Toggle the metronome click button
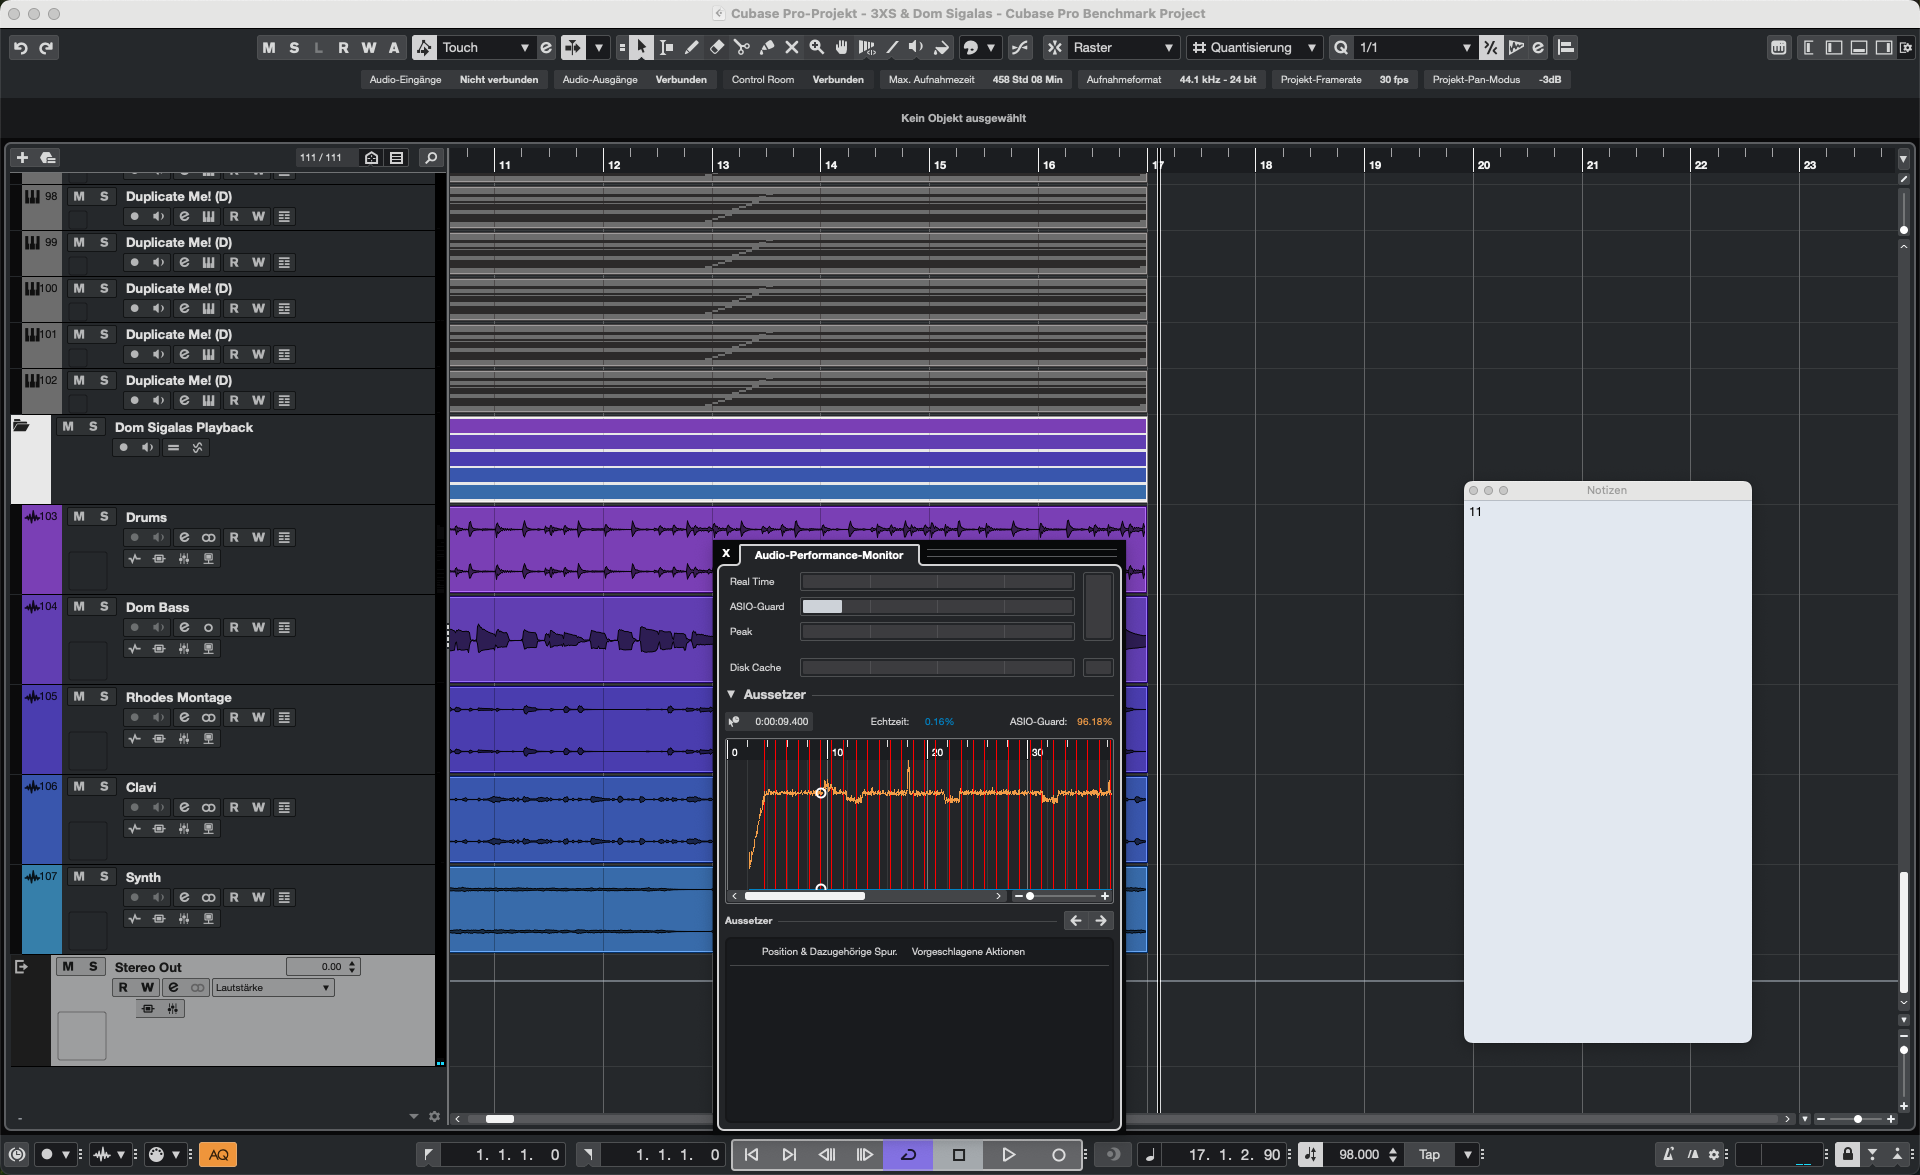This screenshot has width=1920, height=1175. point(1667,1154)
